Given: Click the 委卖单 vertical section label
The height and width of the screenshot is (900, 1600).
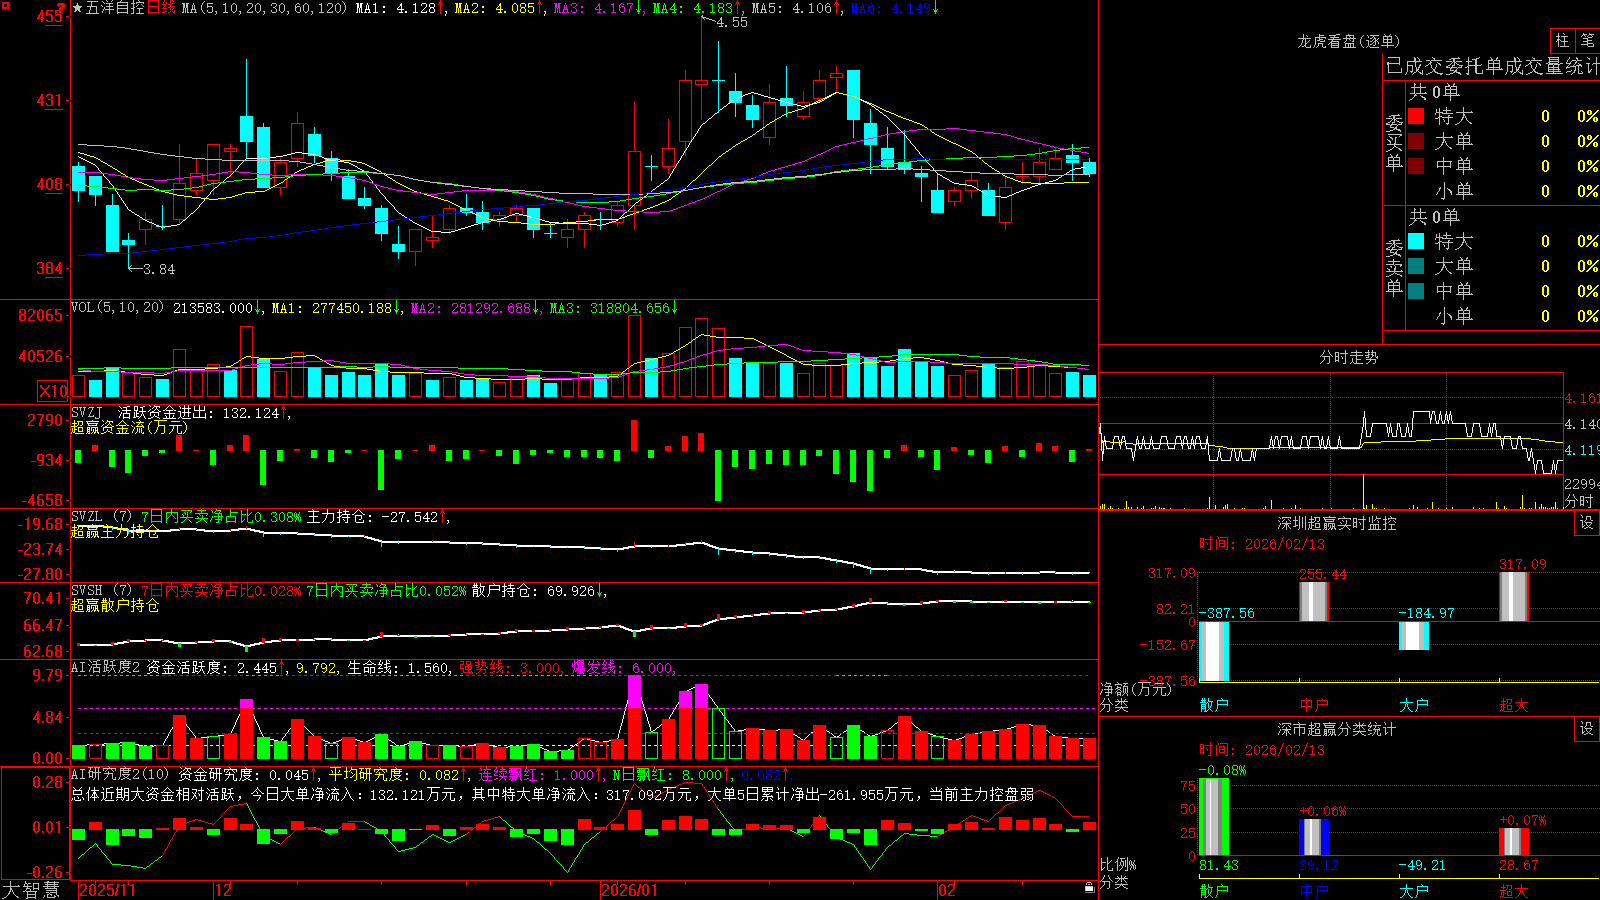Looking at the screenshot, I should tap(1394, 267).
